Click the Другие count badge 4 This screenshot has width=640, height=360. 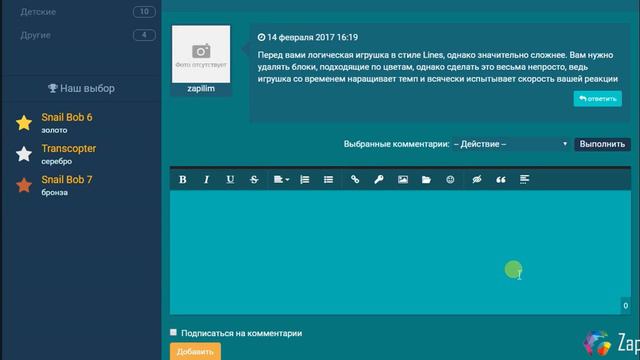[x=144, y=35]
